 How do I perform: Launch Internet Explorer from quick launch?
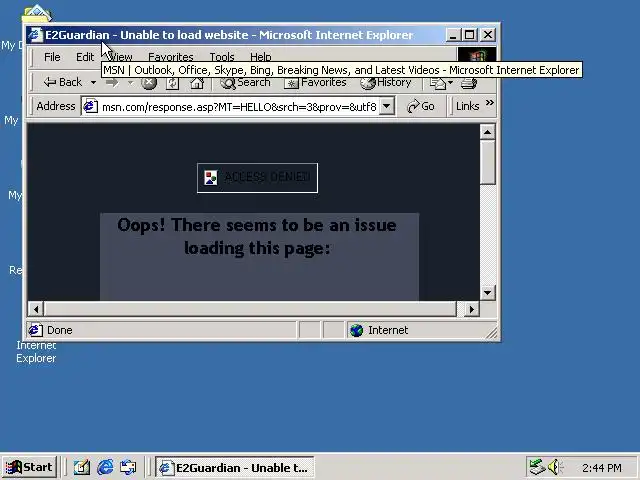tap(105, 467)
